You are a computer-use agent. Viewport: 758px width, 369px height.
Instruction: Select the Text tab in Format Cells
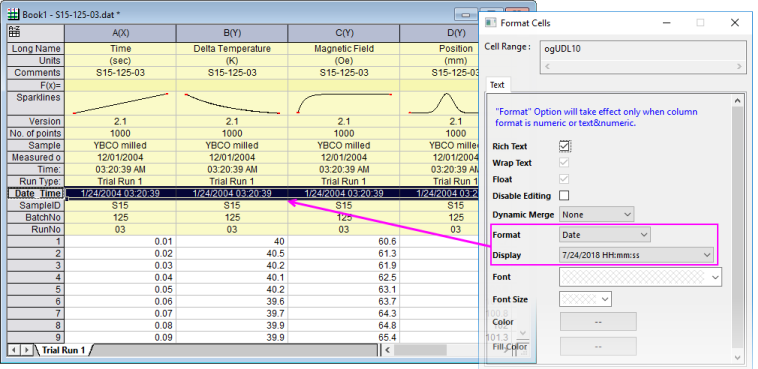497,85
